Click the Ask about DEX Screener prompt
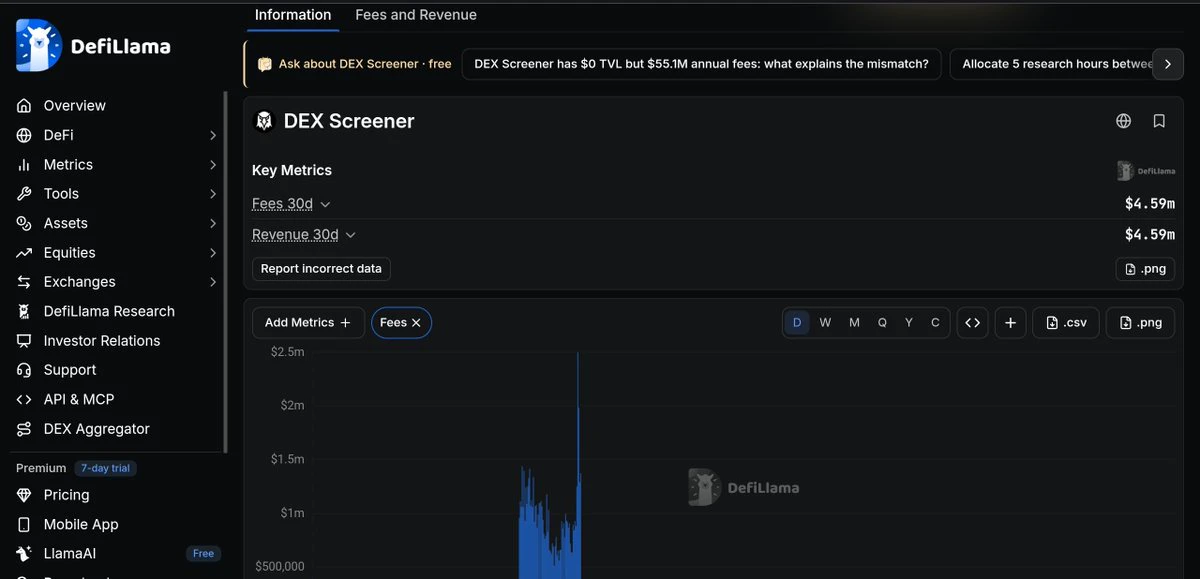 click(355, 64)
